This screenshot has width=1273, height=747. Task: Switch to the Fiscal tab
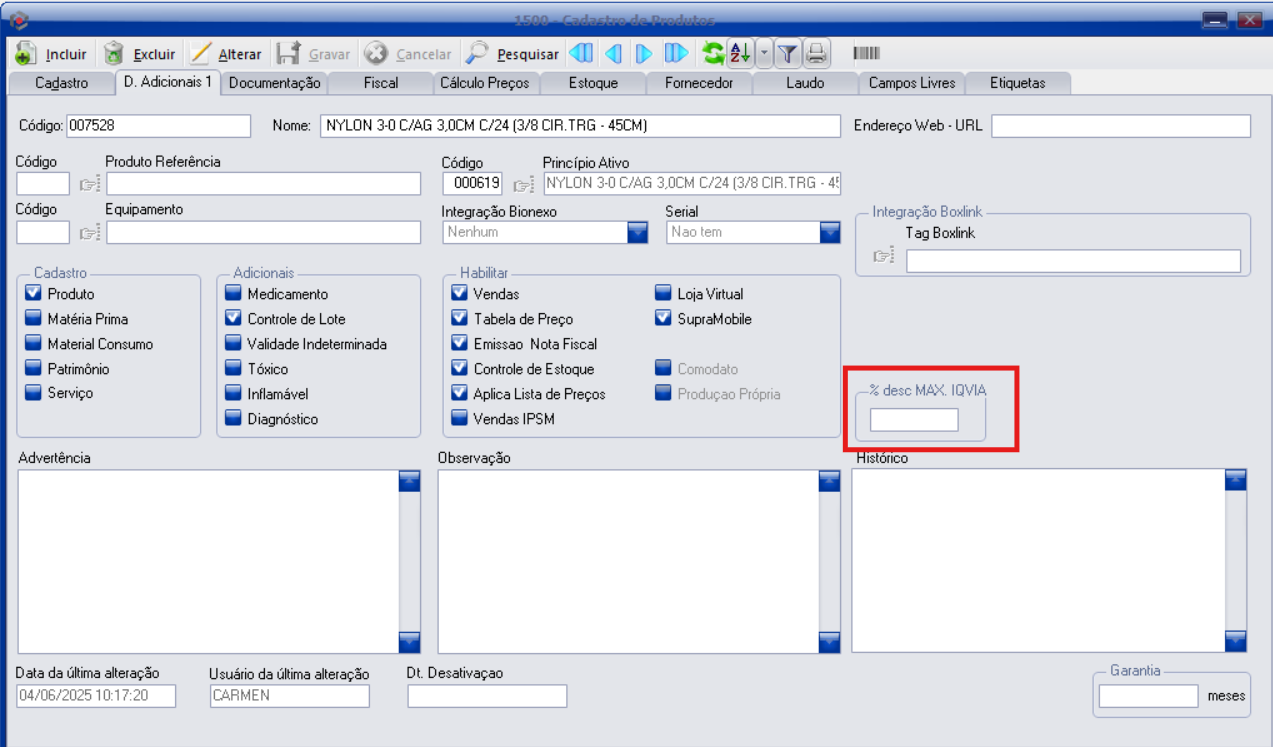(381, 83)
